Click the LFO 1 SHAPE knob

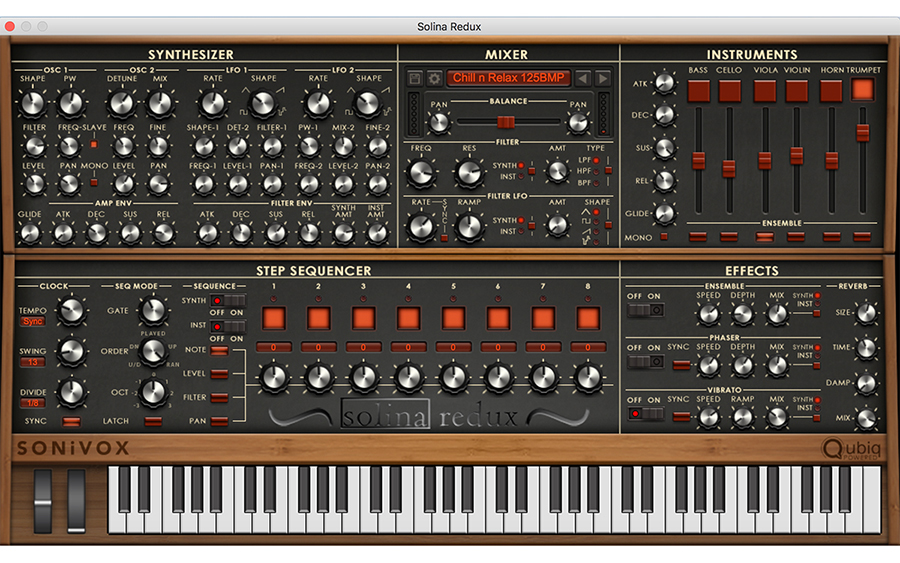point(263,104)
